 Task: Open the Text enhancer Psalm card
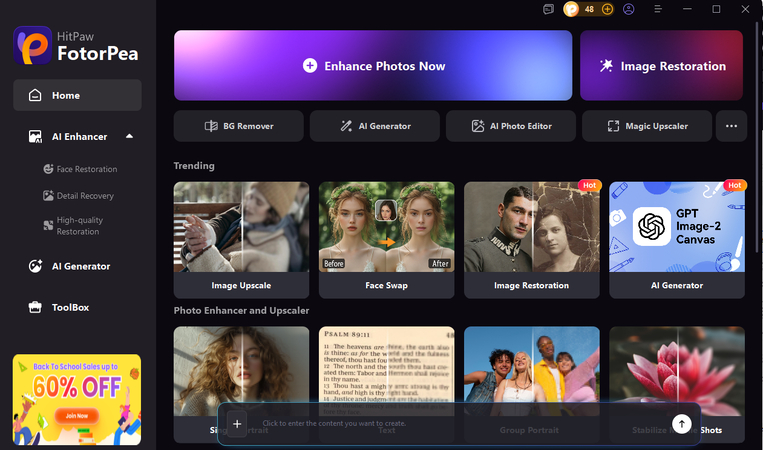coord(386,384)
